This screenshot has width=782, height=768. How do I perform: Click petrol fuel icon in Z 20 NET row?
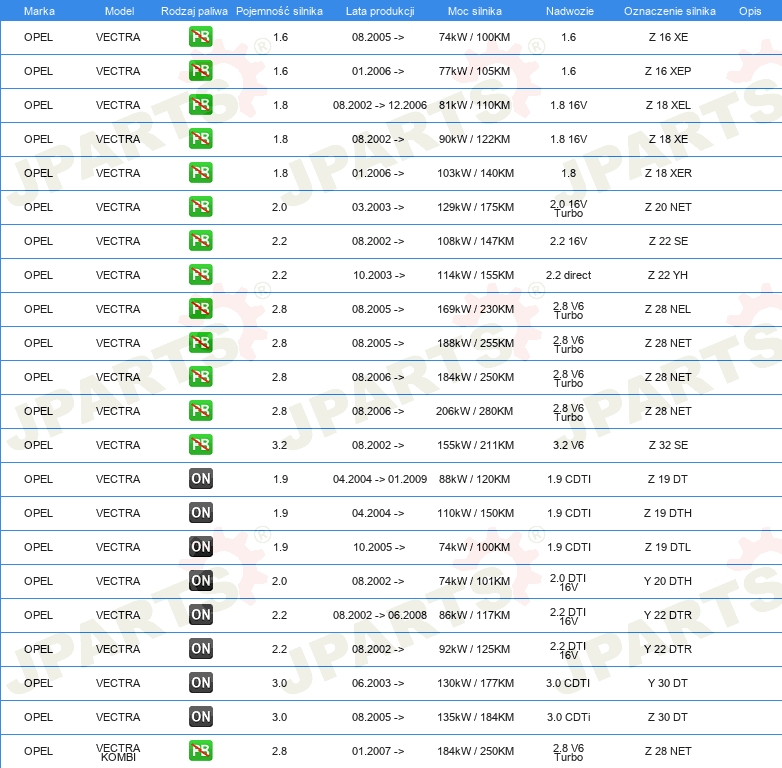click(x=200, y=207)
